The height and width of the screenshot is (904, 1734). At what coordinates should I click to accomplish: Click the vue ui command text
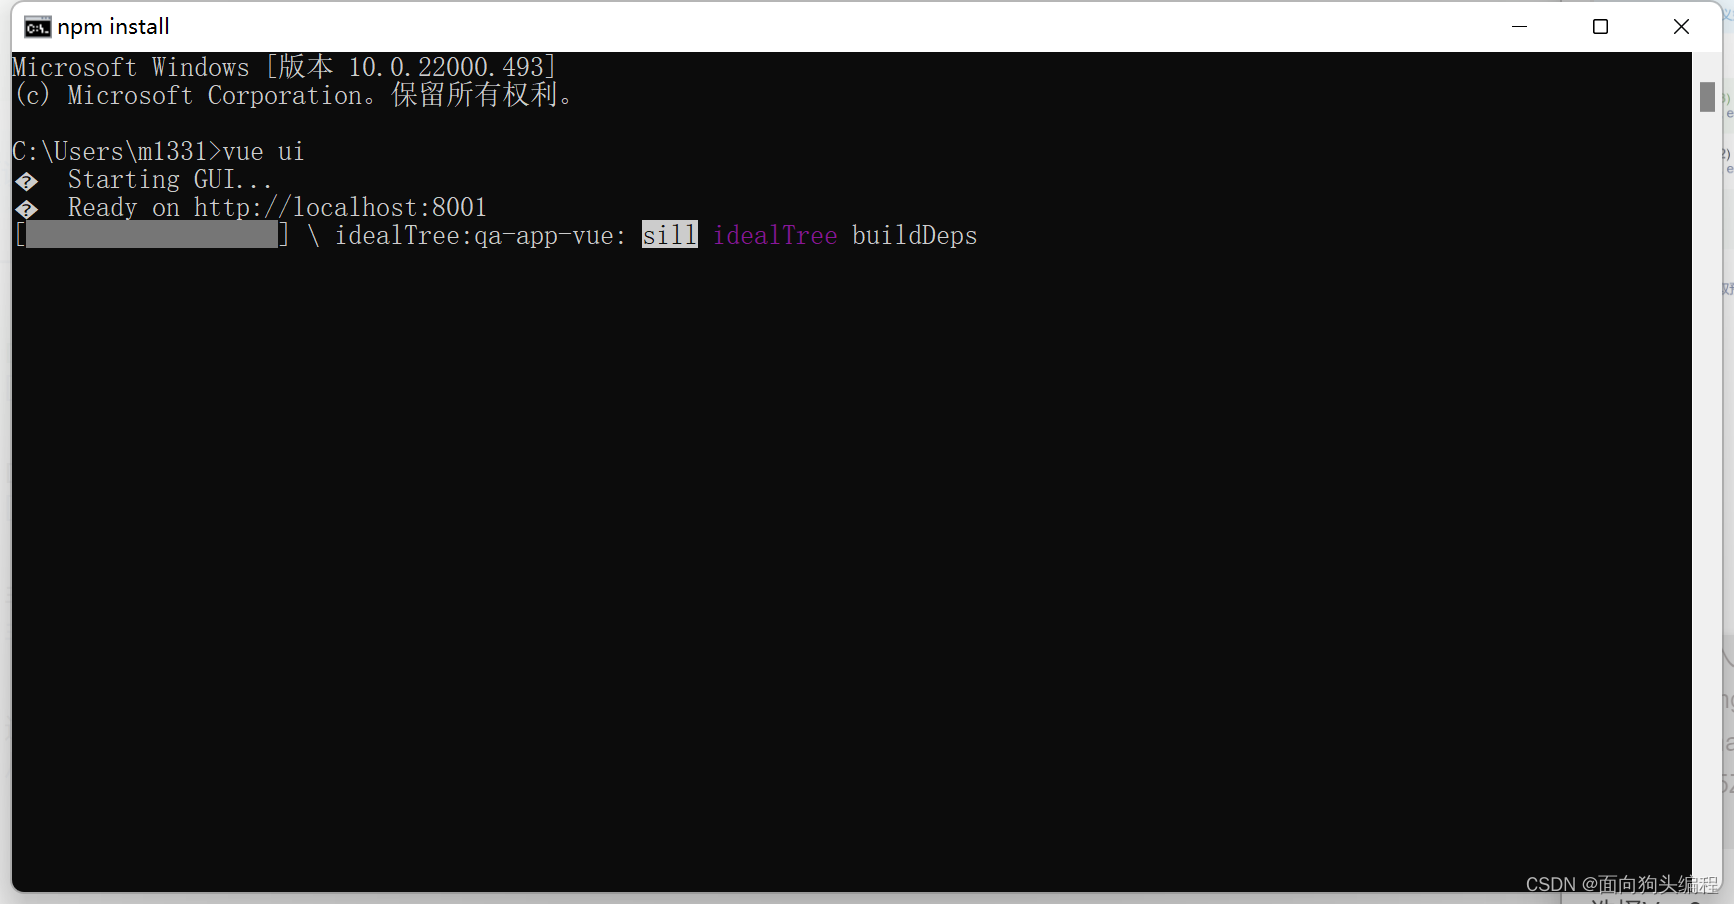click(x=263, y=152)
